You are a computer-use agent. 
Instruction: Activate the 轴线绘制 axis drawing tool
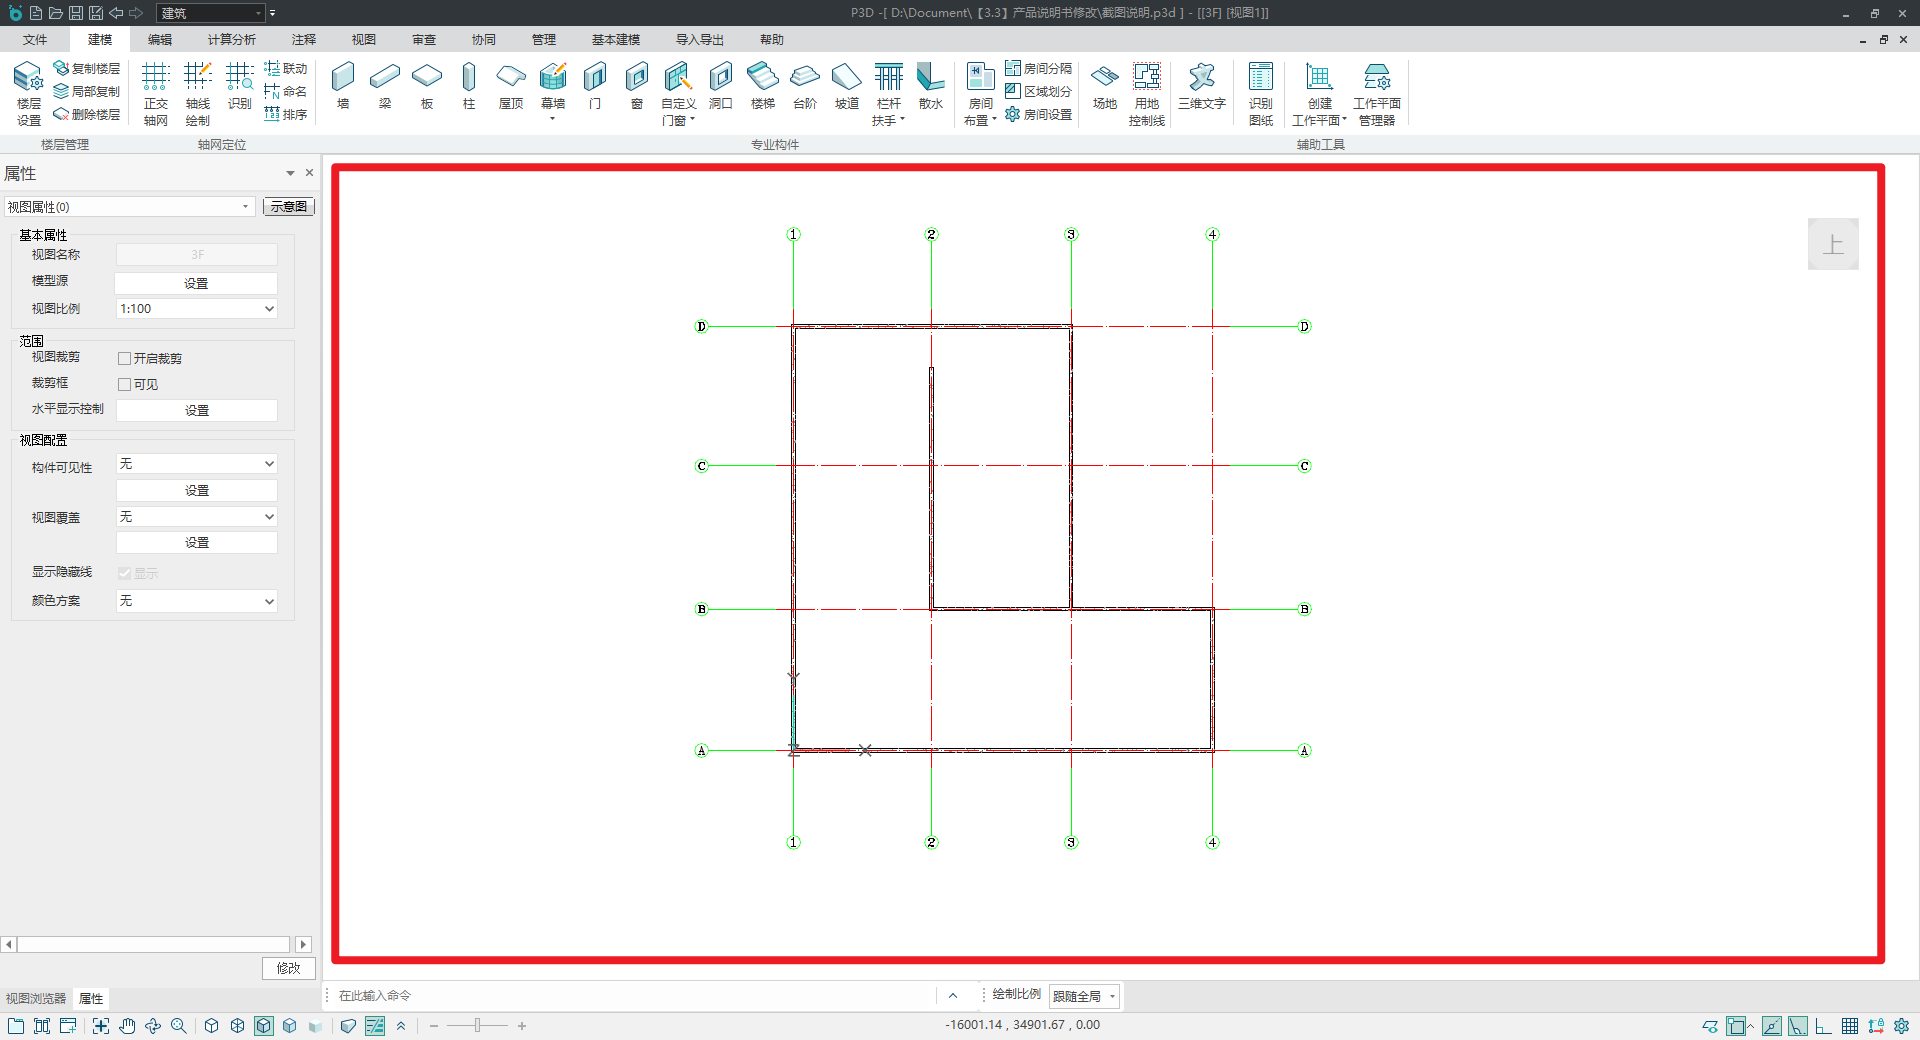197,94
